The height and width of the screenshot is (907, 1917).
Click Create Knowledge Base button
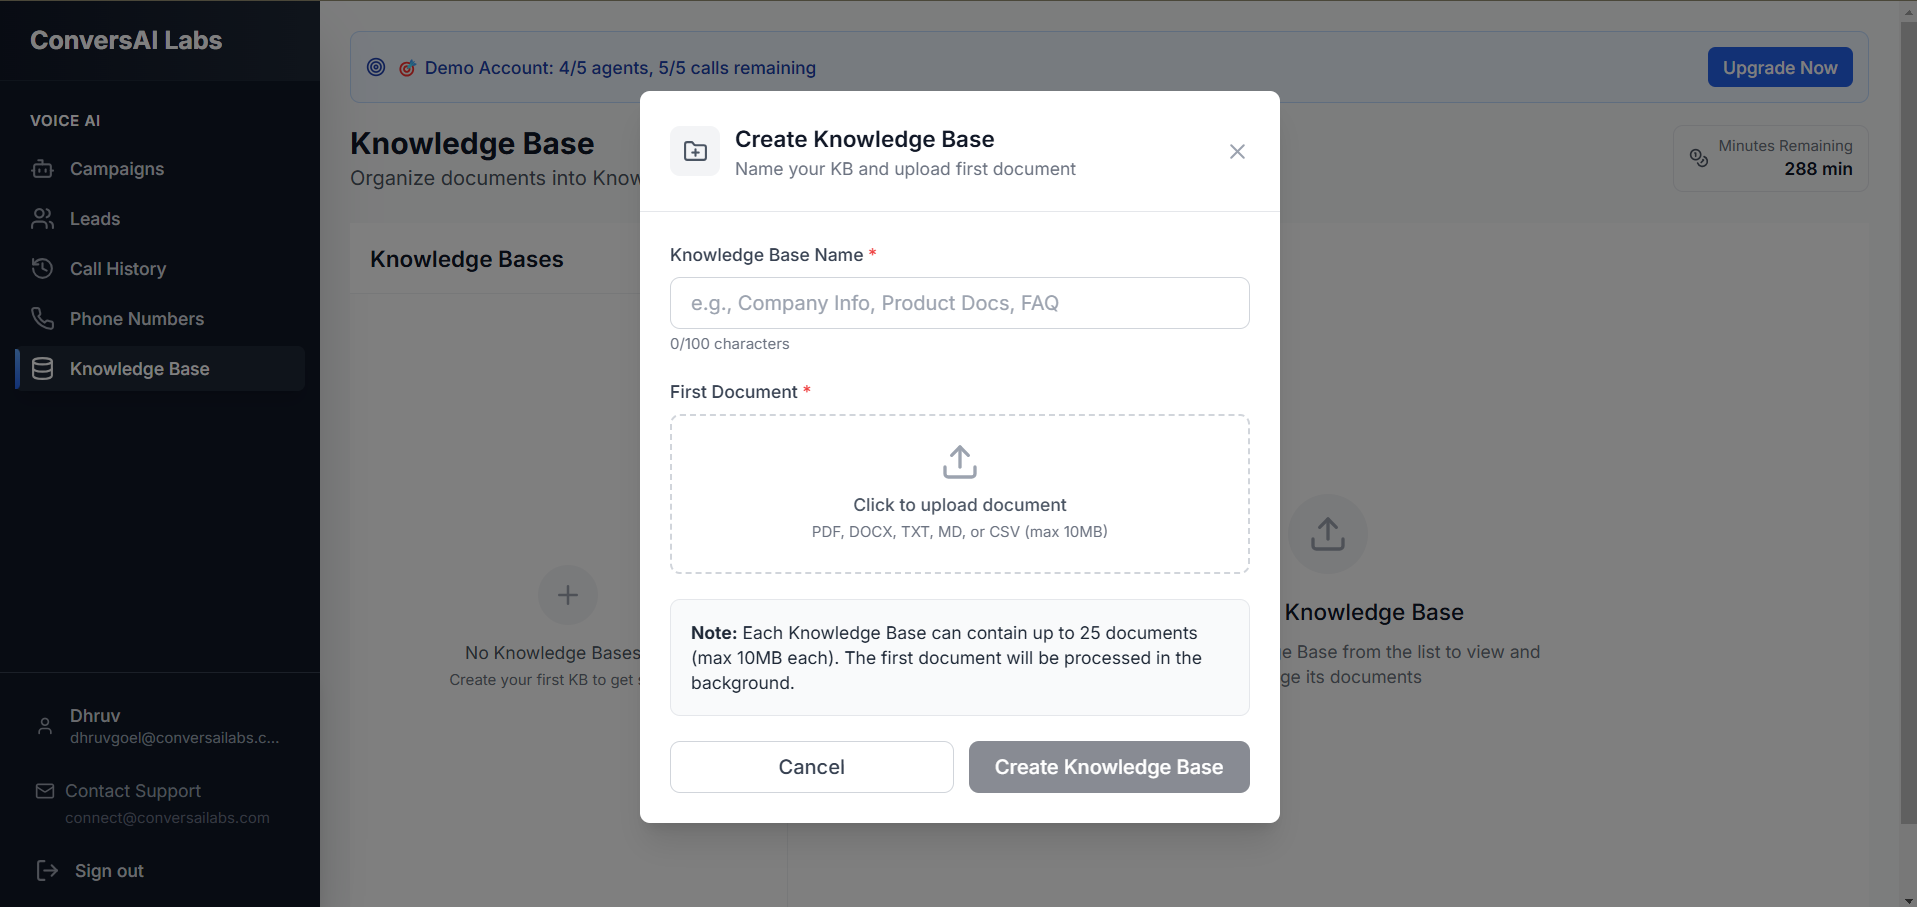pos(1109,767)
